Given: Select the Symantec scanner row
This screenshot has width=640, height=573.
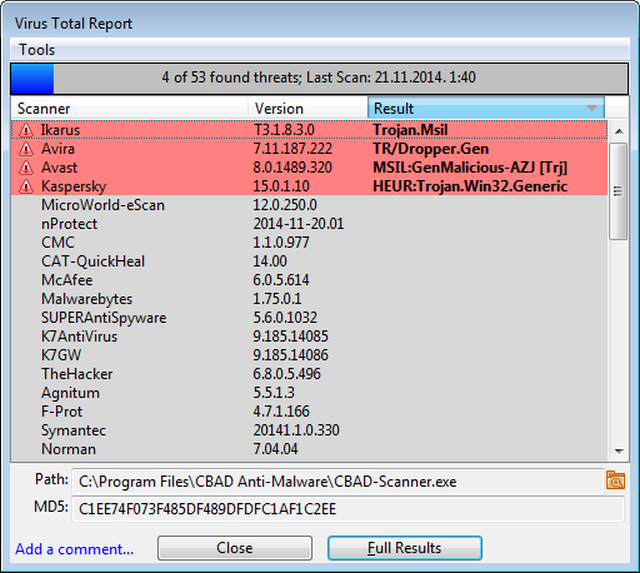Looking at the screenshot, I should pyautogui.click(x=309, y=430).
